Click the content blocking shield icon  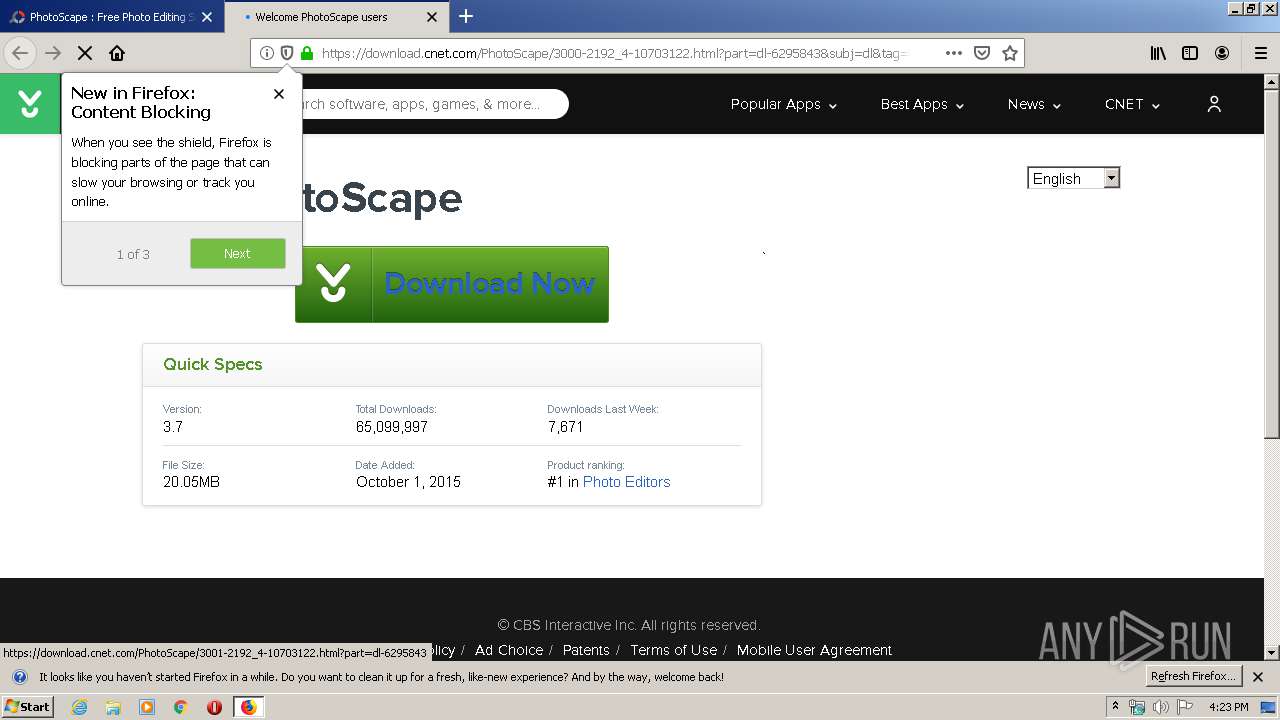287,53
